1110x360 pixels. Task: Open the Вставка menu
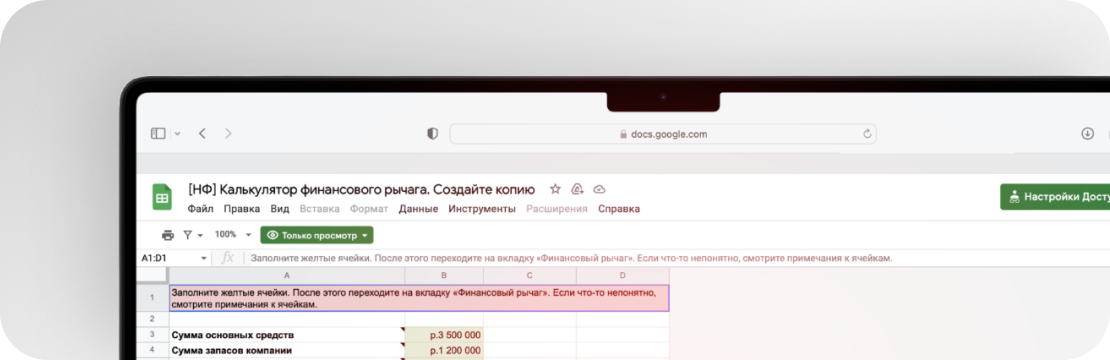(319, 209)
